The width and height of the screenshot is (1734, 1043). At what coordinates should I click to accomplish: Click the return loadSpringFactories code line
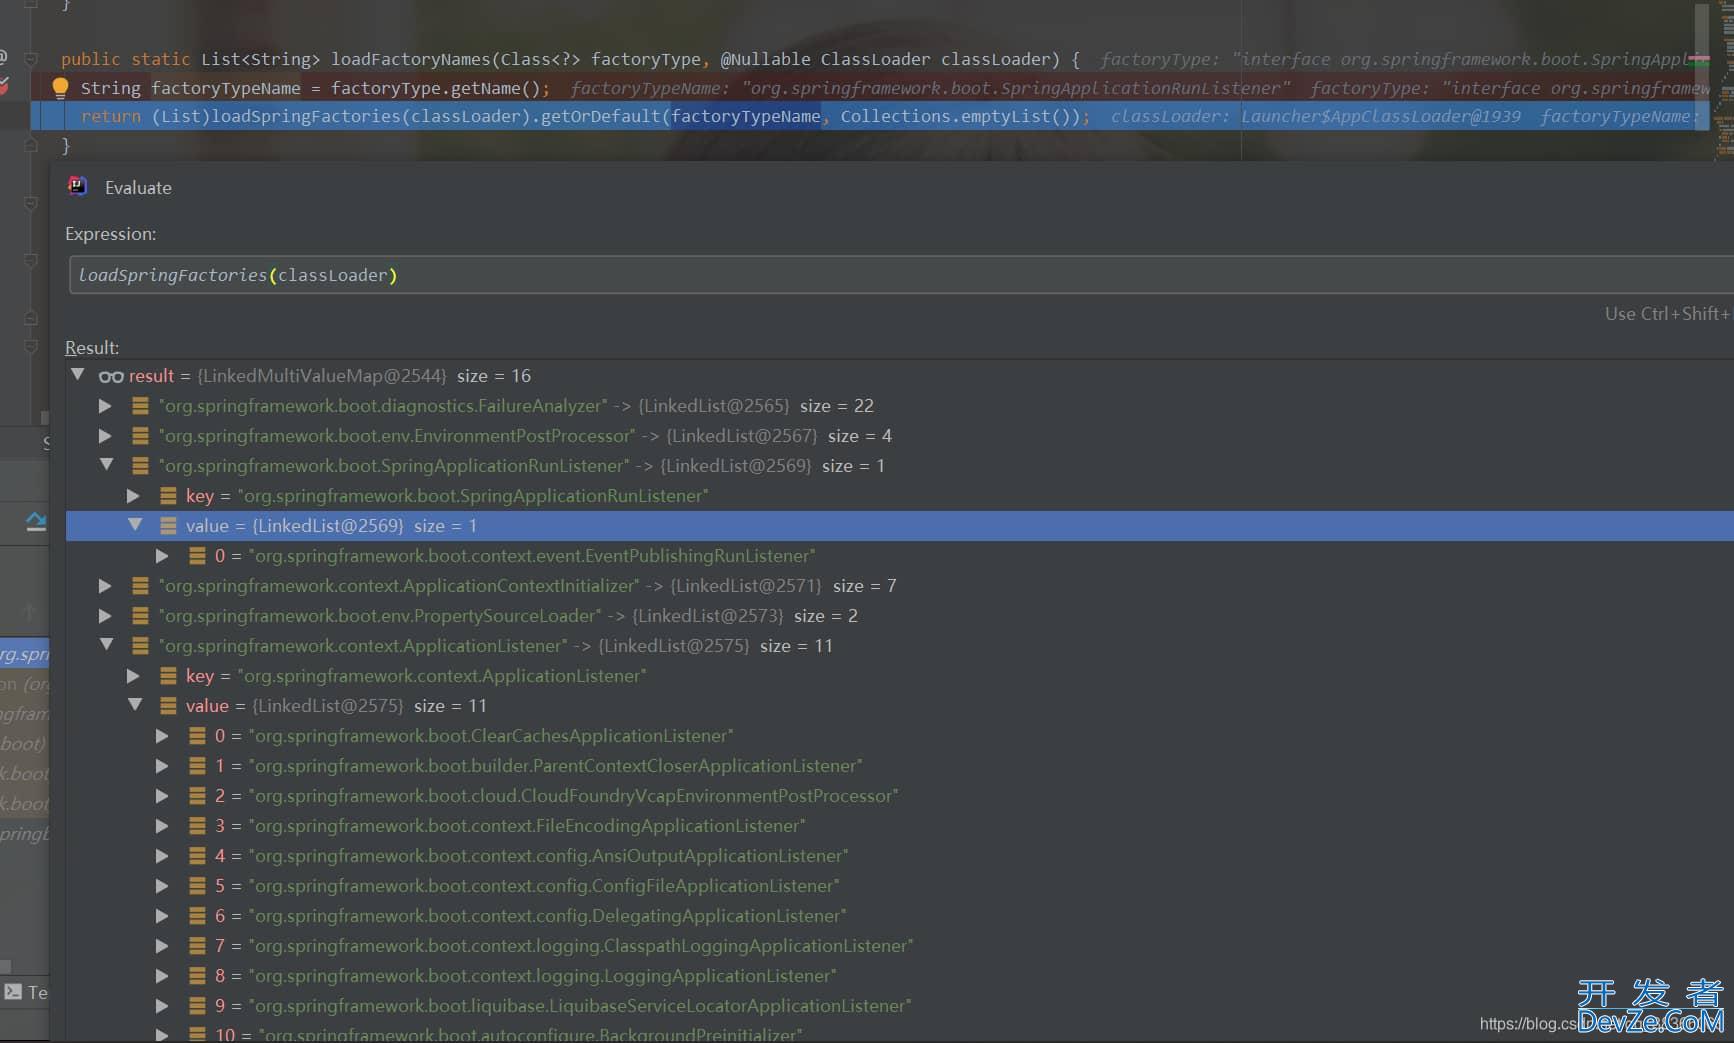coord(600,117)
